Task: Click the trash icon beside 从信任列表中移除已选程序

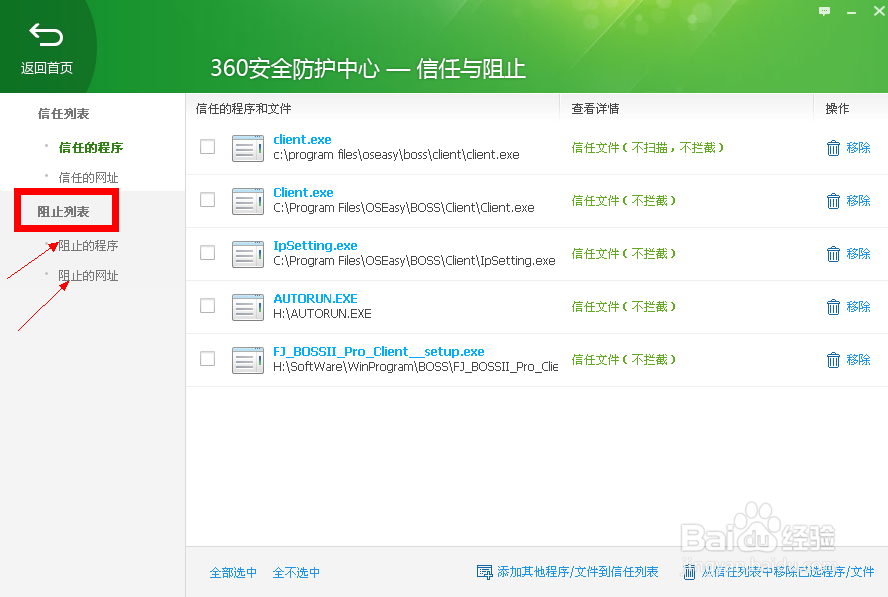Action: tap(689, 572)
